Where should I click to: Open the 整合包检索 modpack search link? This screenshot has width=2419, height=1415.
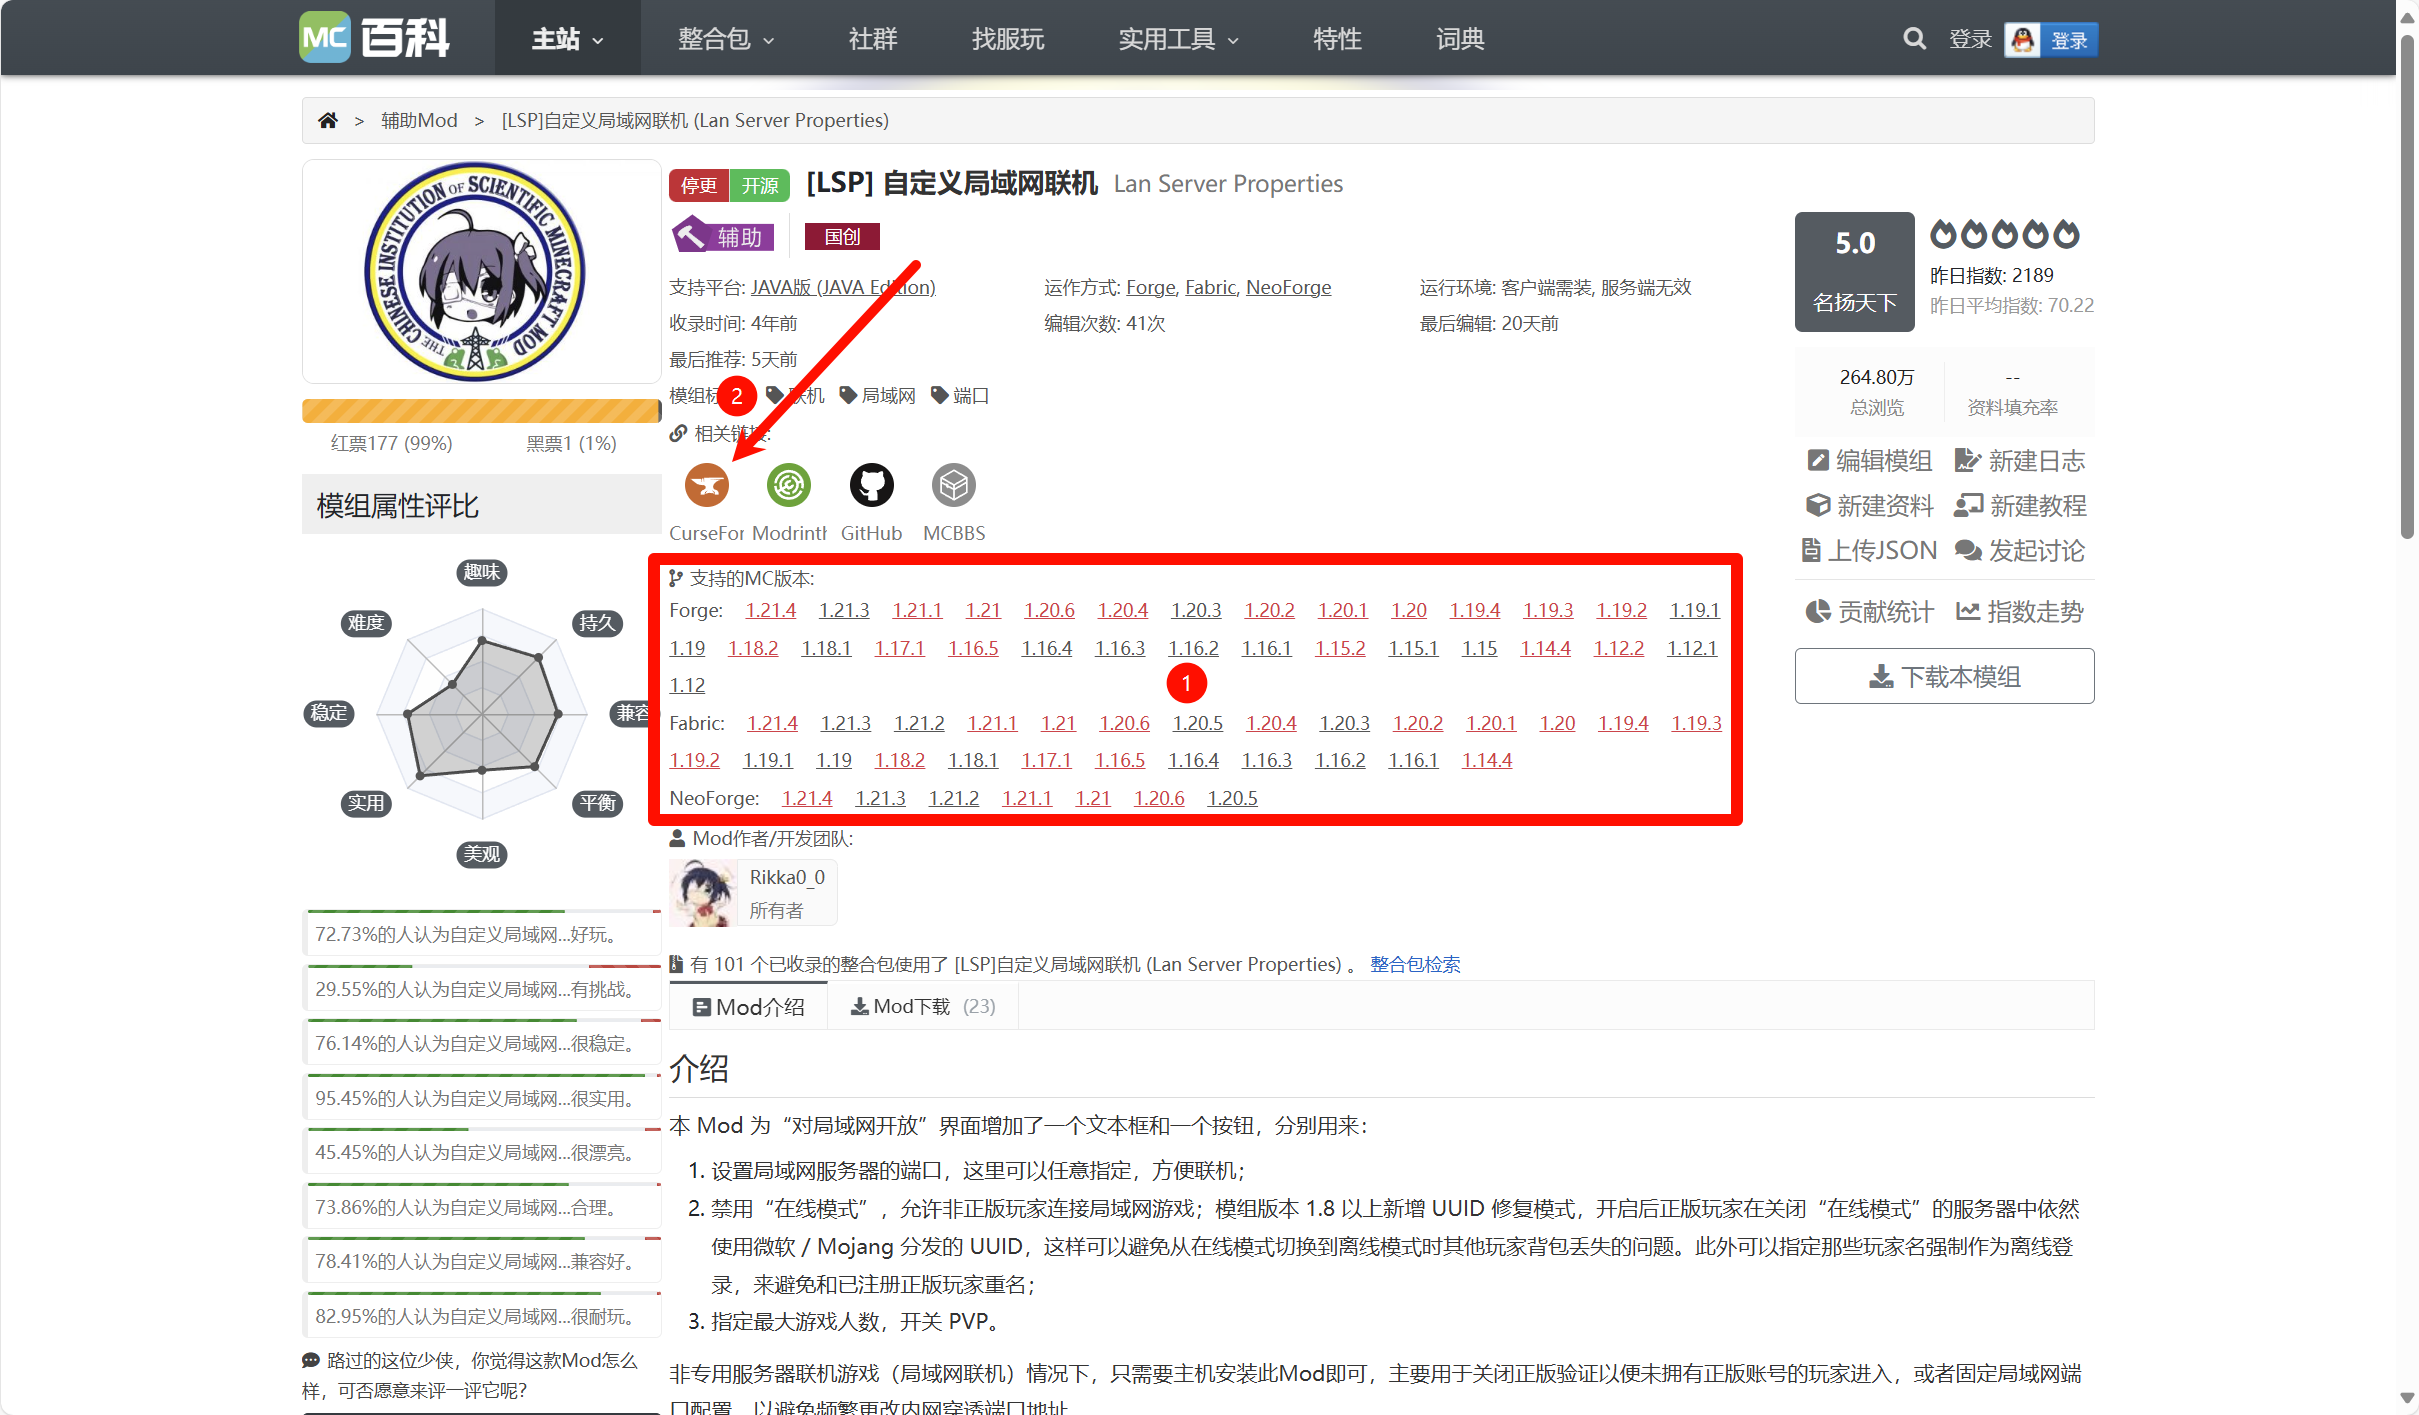point(1413,963)
